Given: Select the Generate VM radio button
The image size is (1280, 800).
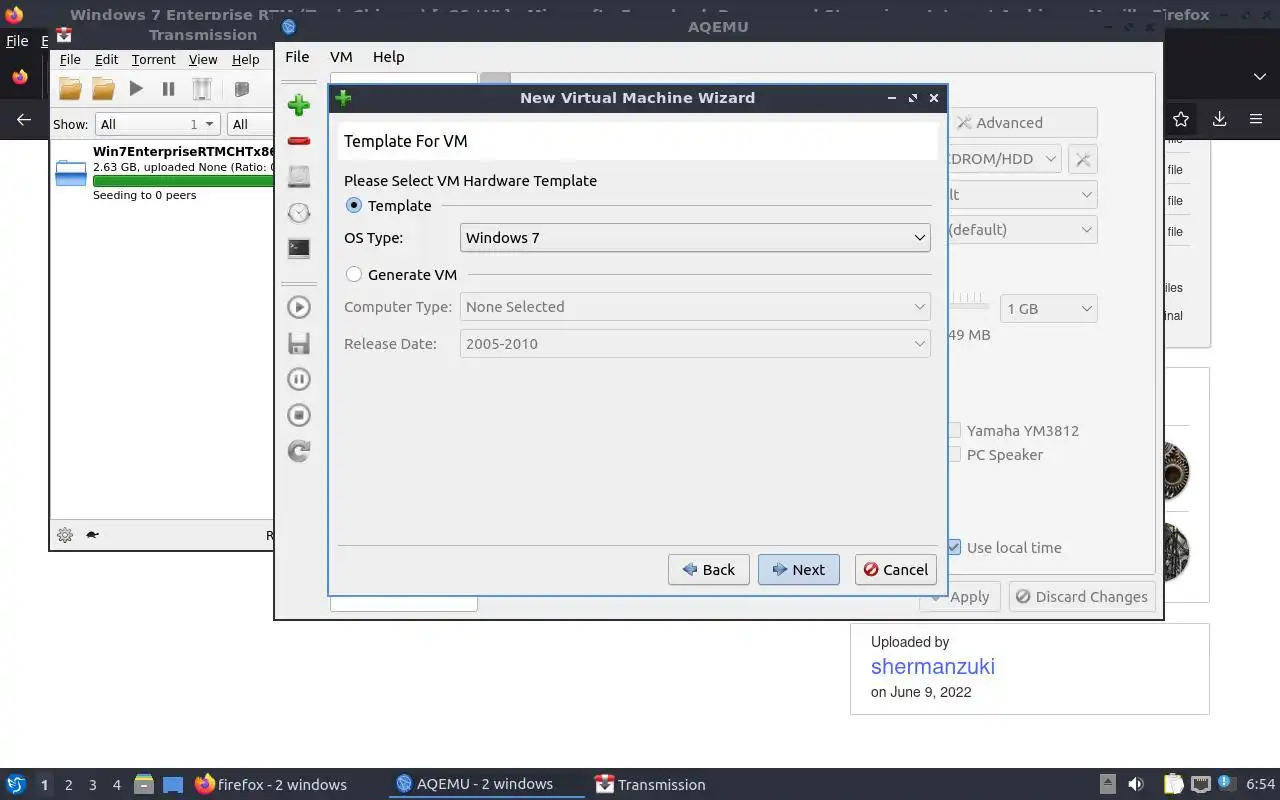Looking at the screenshot, I should 354,274.
